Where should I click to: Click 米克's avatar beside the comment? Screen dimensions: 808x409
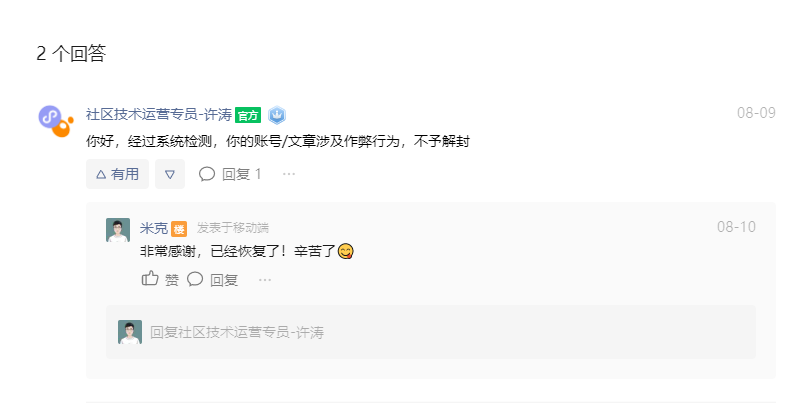coord(118,230)
